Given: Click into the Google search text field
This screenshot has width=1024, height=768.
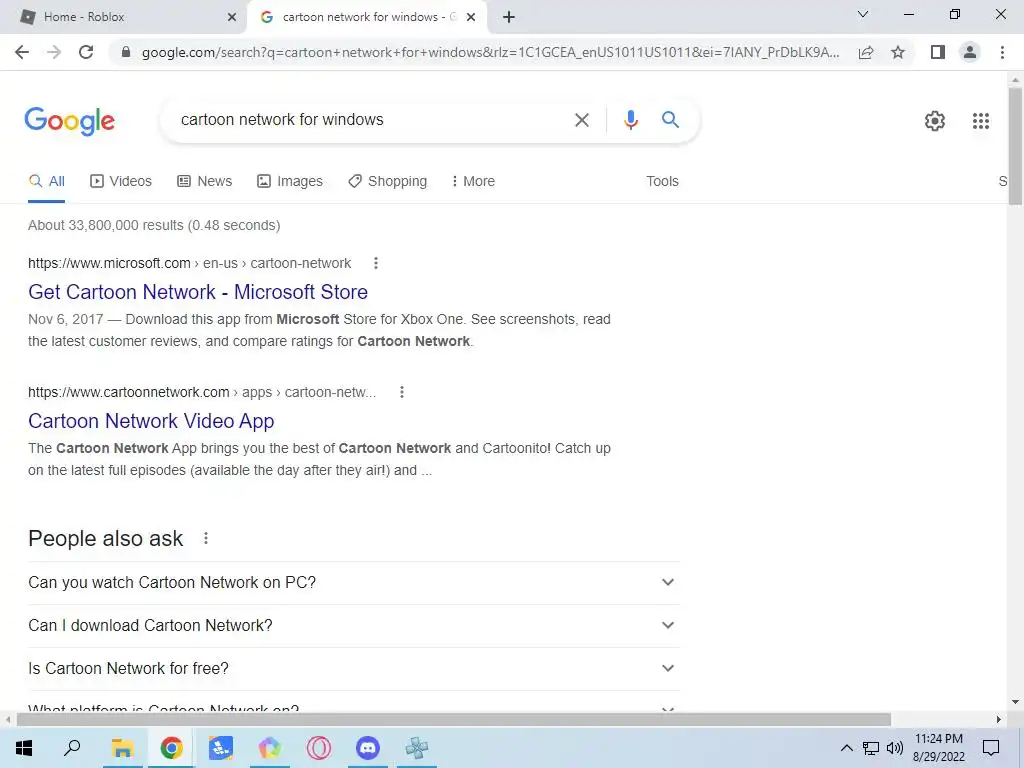Looking at the screenshot, I should click(372, 120).
